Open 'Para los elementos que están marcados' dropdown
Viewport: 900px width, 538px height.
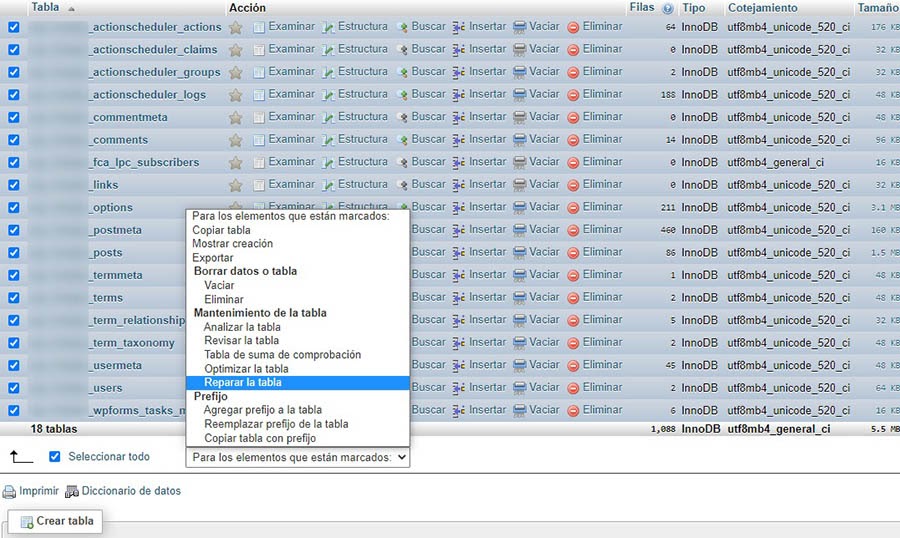[x=298, y=457]
